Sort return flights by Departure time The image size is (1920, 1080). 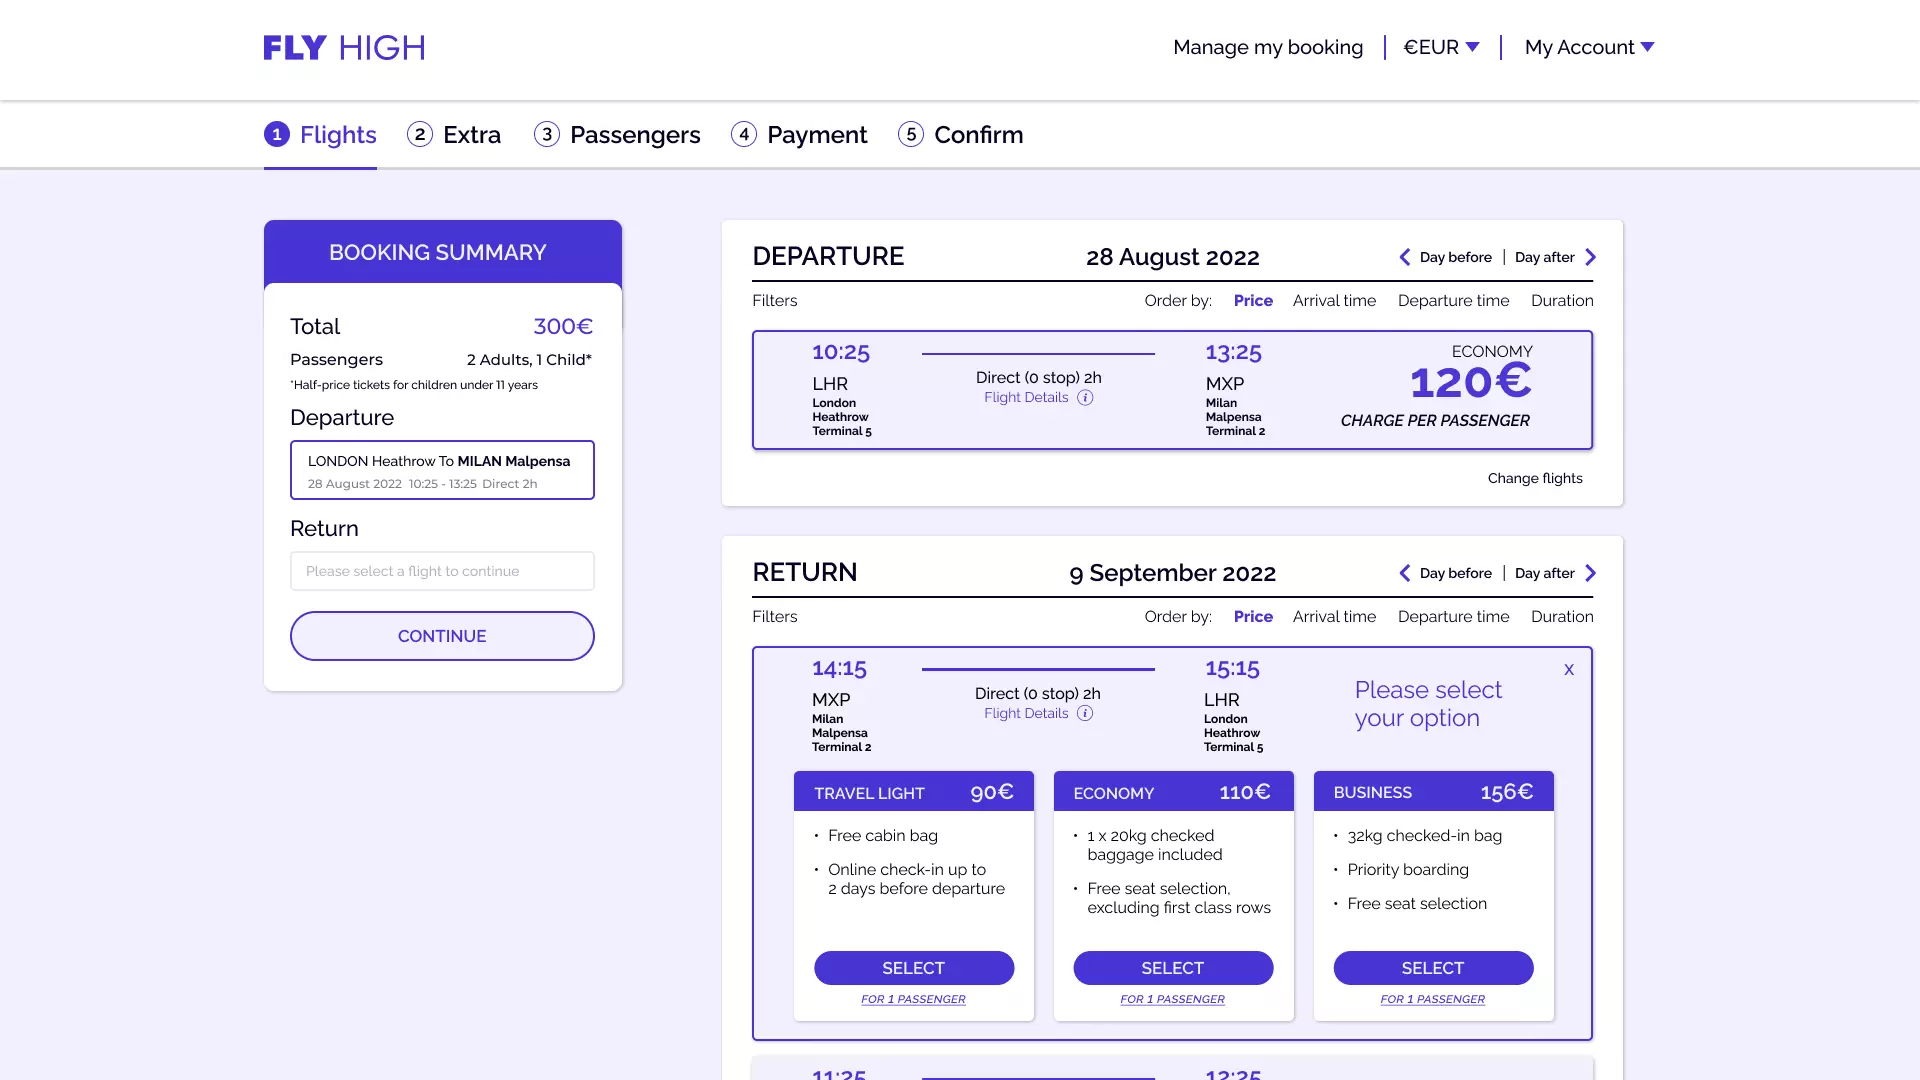point(1453,617)
